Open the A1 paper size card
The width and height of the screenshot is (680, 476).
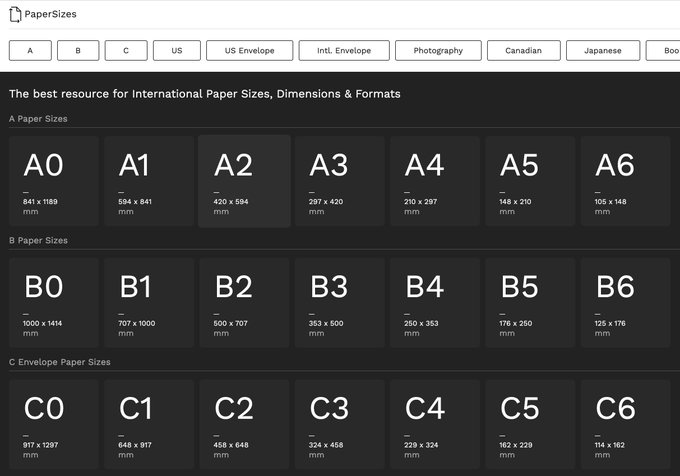pos(149,181)
